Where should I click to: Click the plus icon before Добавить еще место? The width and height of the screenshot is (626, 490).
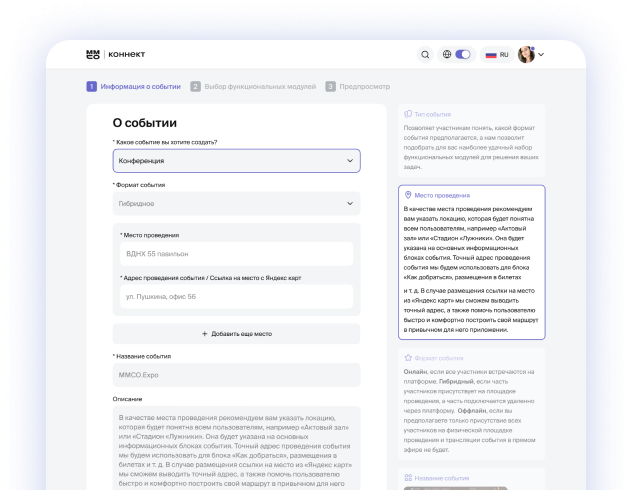[204, 333]
